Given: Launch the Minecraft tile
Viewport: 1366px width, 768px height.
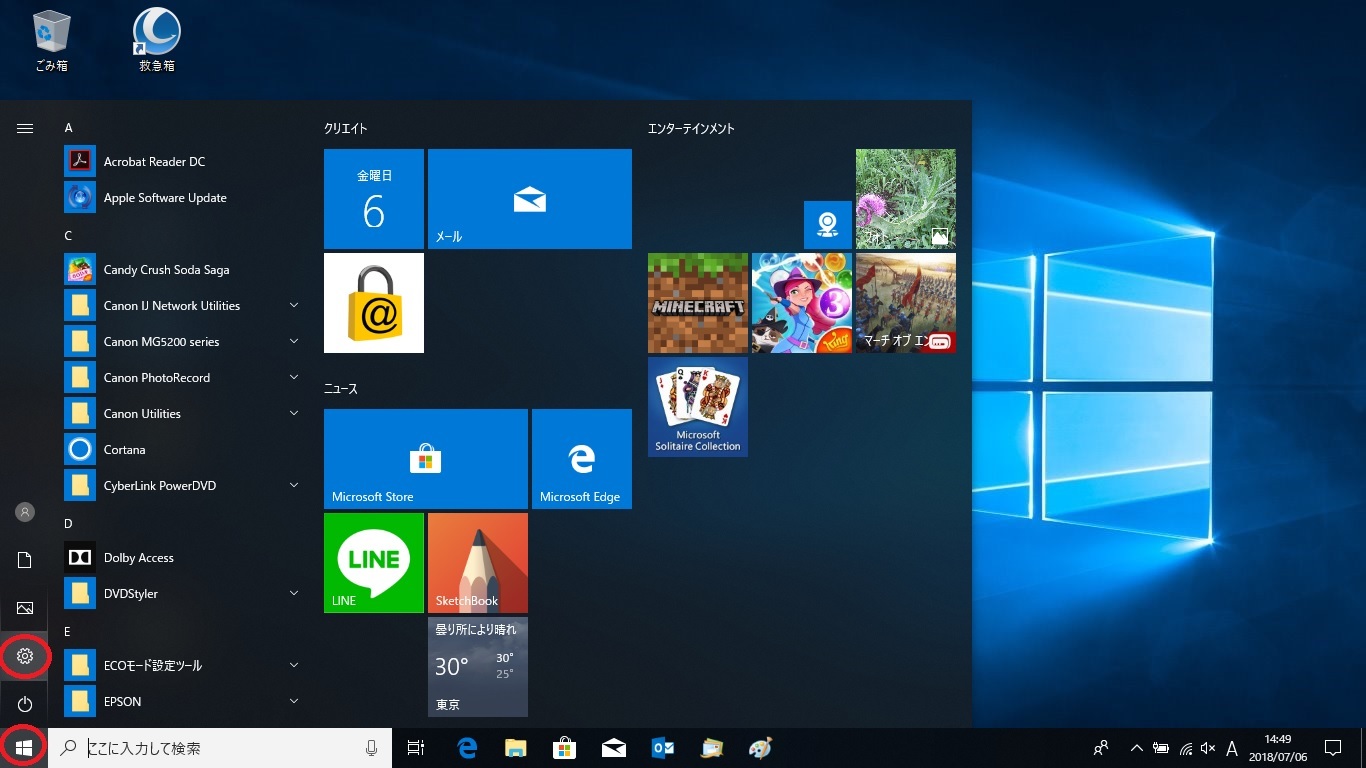Looking at the screenshot, I should 698,303.
